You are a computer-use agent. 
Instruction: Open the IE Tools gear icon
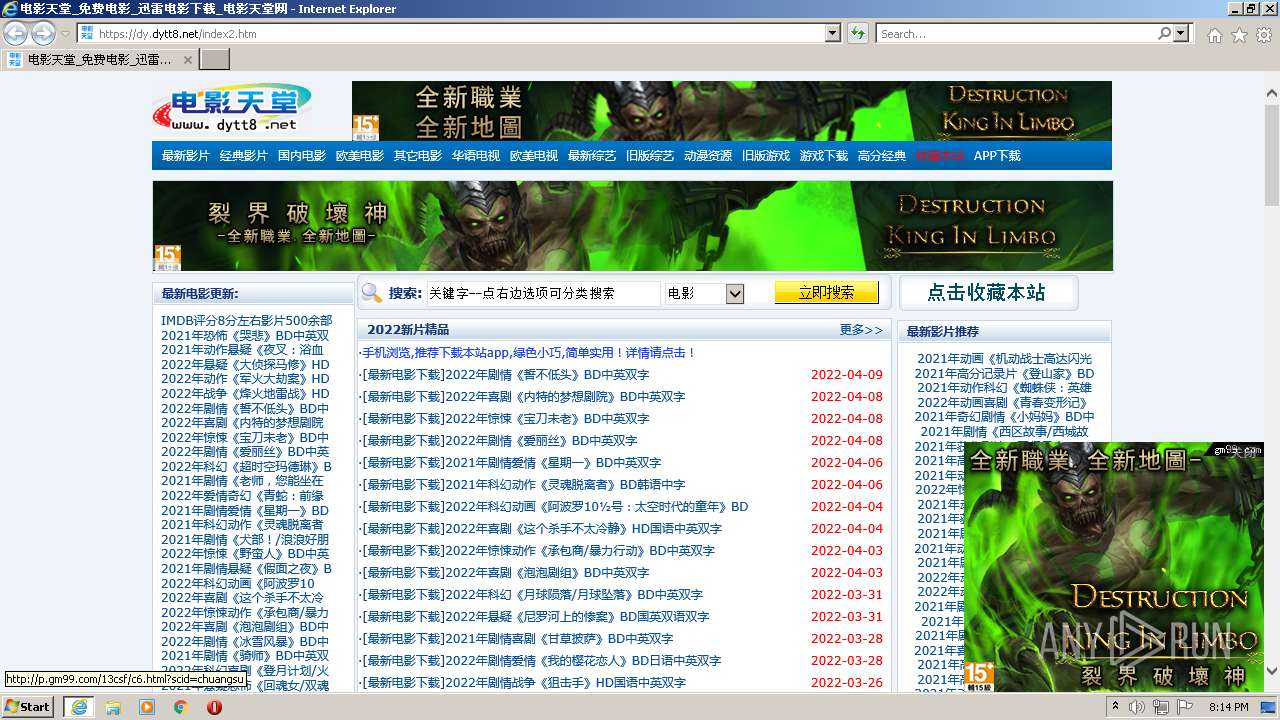tap(1264, 35)
